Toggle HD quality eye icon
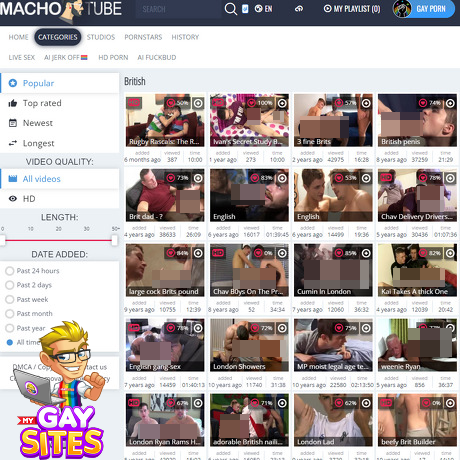The height and width of the screenshot is (460, 460). pyautogui.click(x=13, y=199)
